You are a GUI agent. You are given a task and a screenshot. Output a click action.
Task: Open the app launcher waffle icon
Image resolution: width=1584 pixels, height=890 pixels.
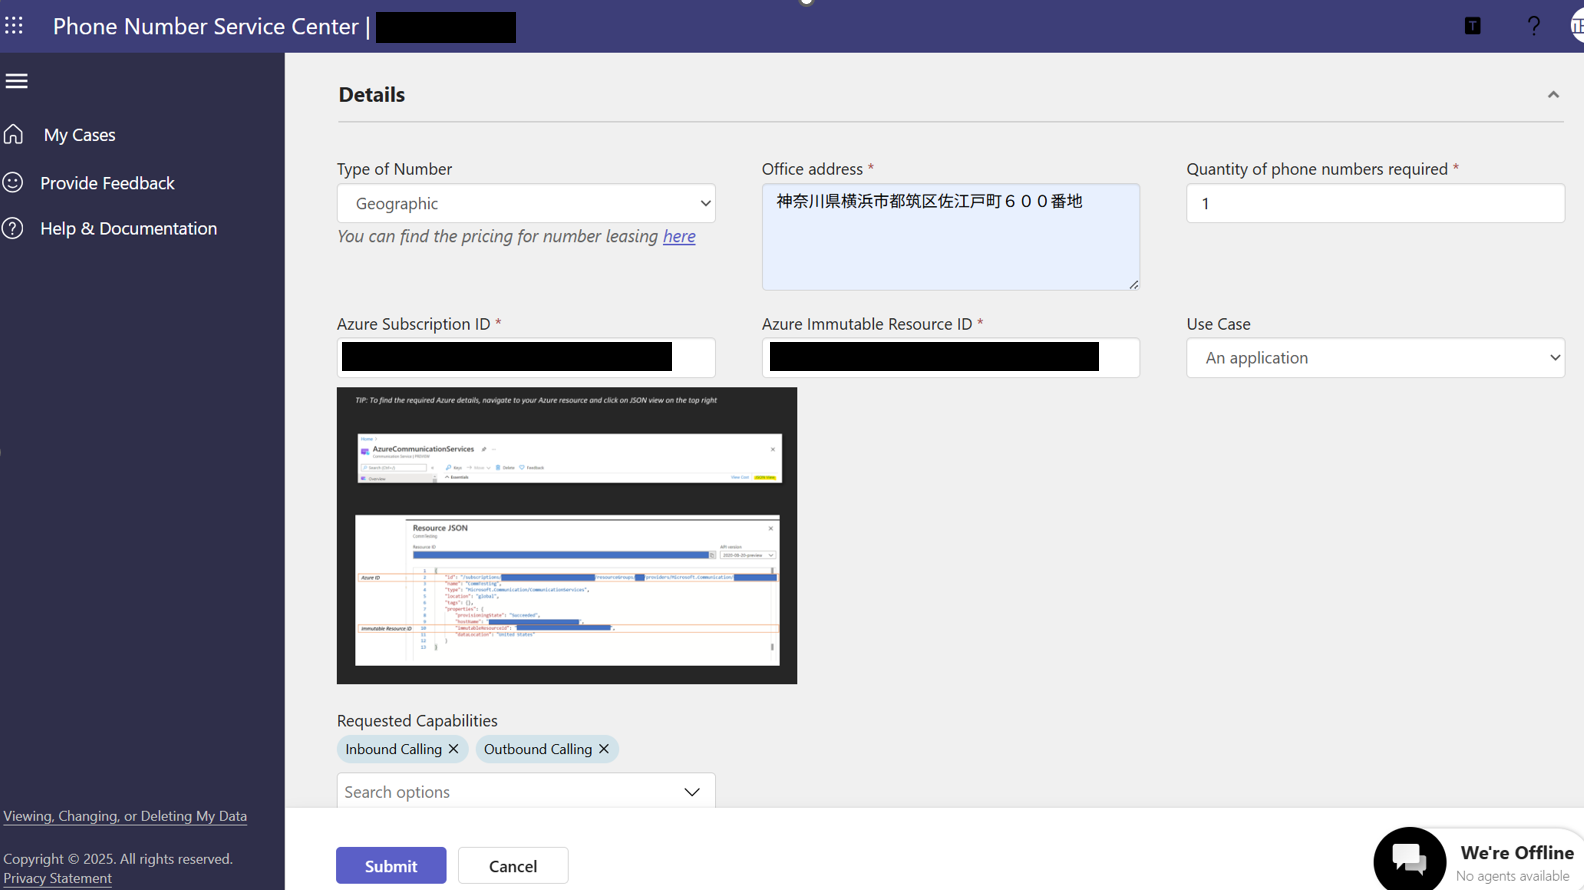coord(14,26)
